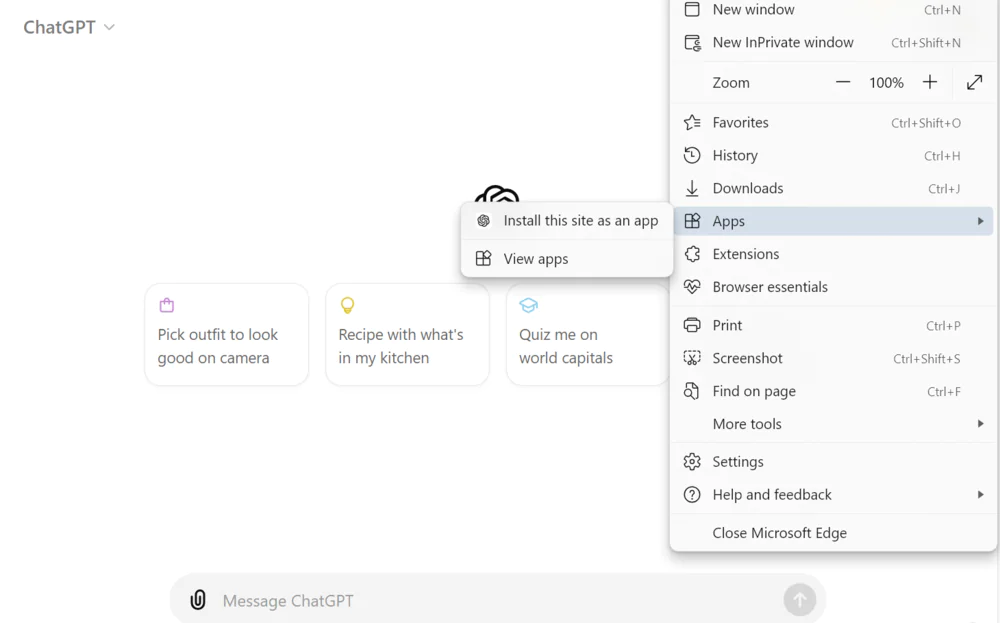Choose Find on page entry

click(x=834, y=391)
